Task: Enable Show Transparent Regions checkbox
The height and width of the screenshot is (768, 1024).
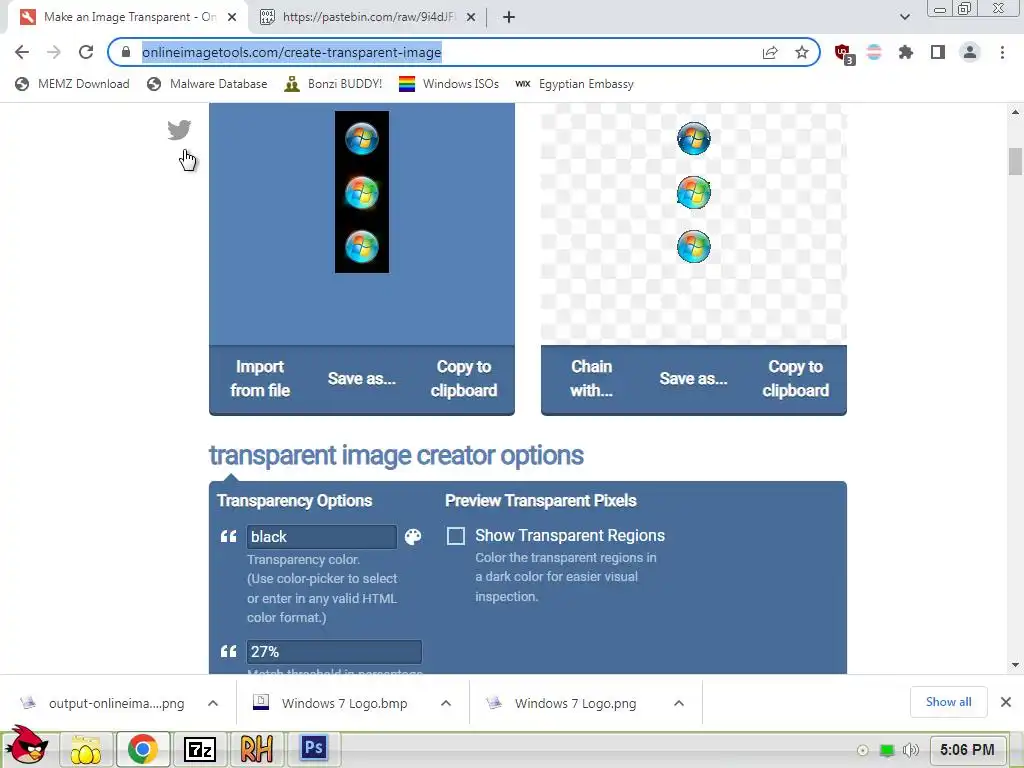Action: [x=456, y=536]
